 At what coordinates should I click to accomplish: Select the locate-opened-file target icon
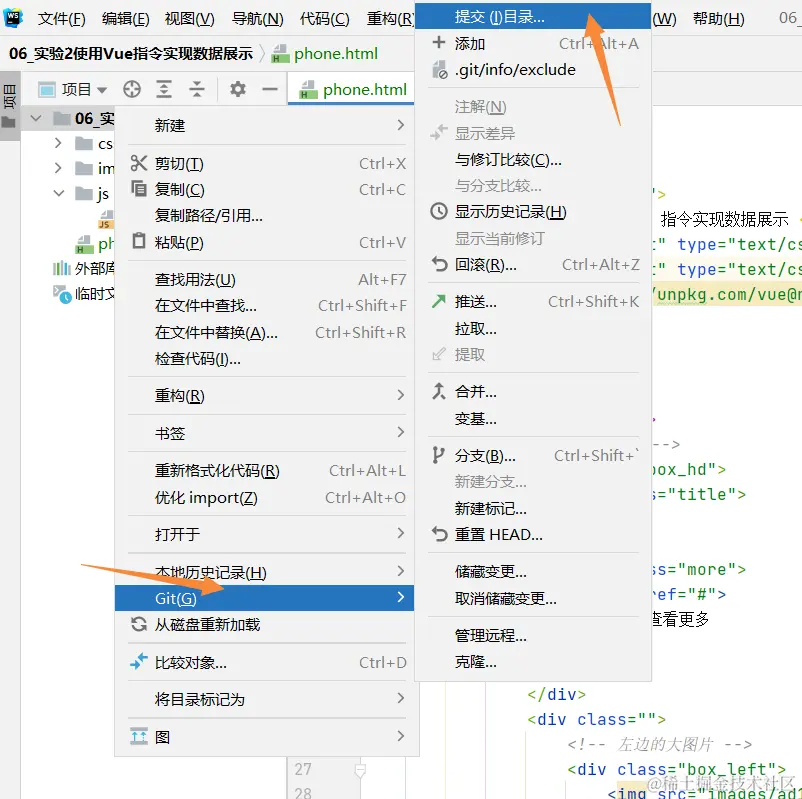[x=131, y=90]
